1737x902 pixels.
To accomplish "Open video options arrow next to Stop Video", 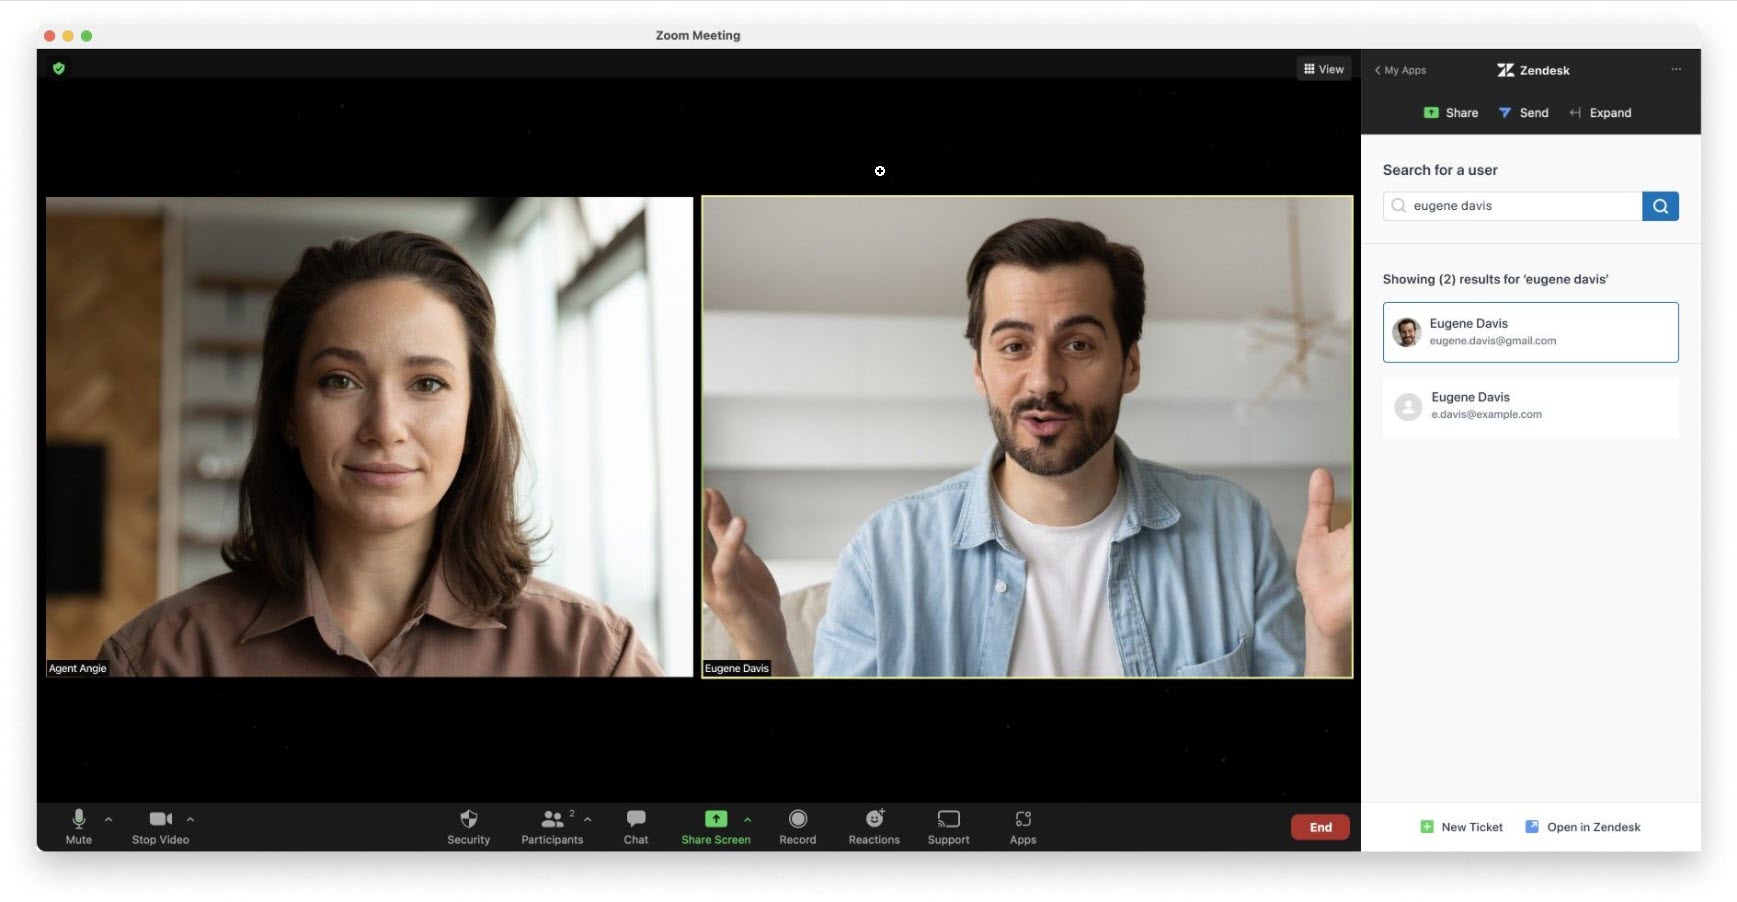I will [x=190, y=819].
